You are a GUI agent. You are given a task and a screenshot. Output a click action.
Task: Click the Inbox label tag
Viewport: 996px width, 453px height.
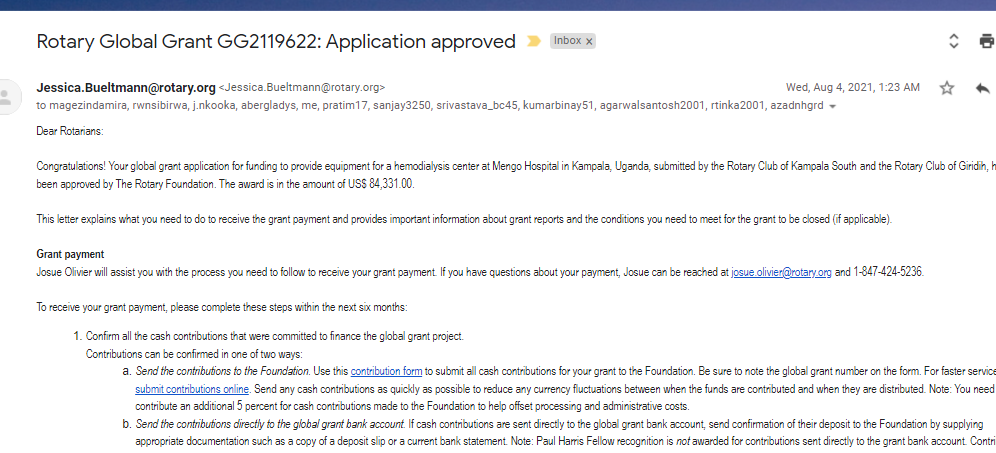click(567, 41)
